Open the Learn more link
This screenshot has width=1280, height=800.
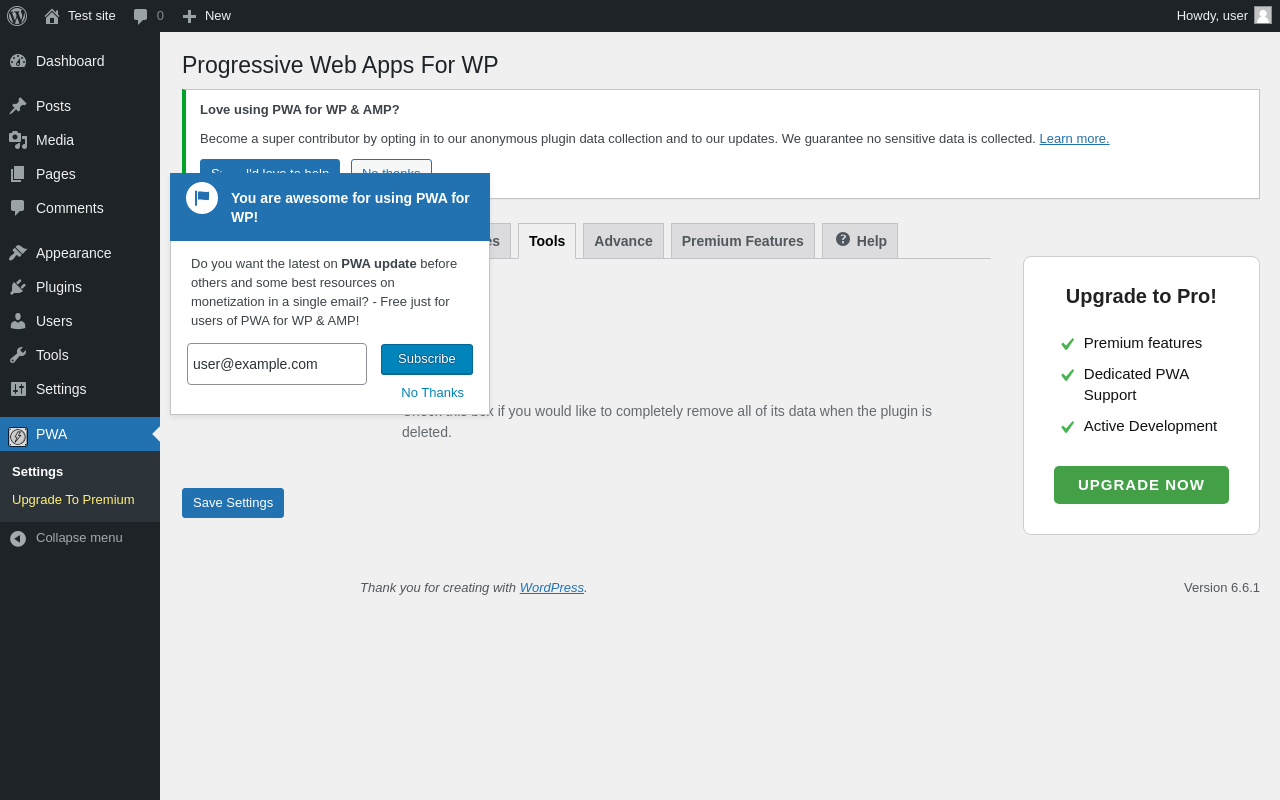click(x=1074, y=139)
